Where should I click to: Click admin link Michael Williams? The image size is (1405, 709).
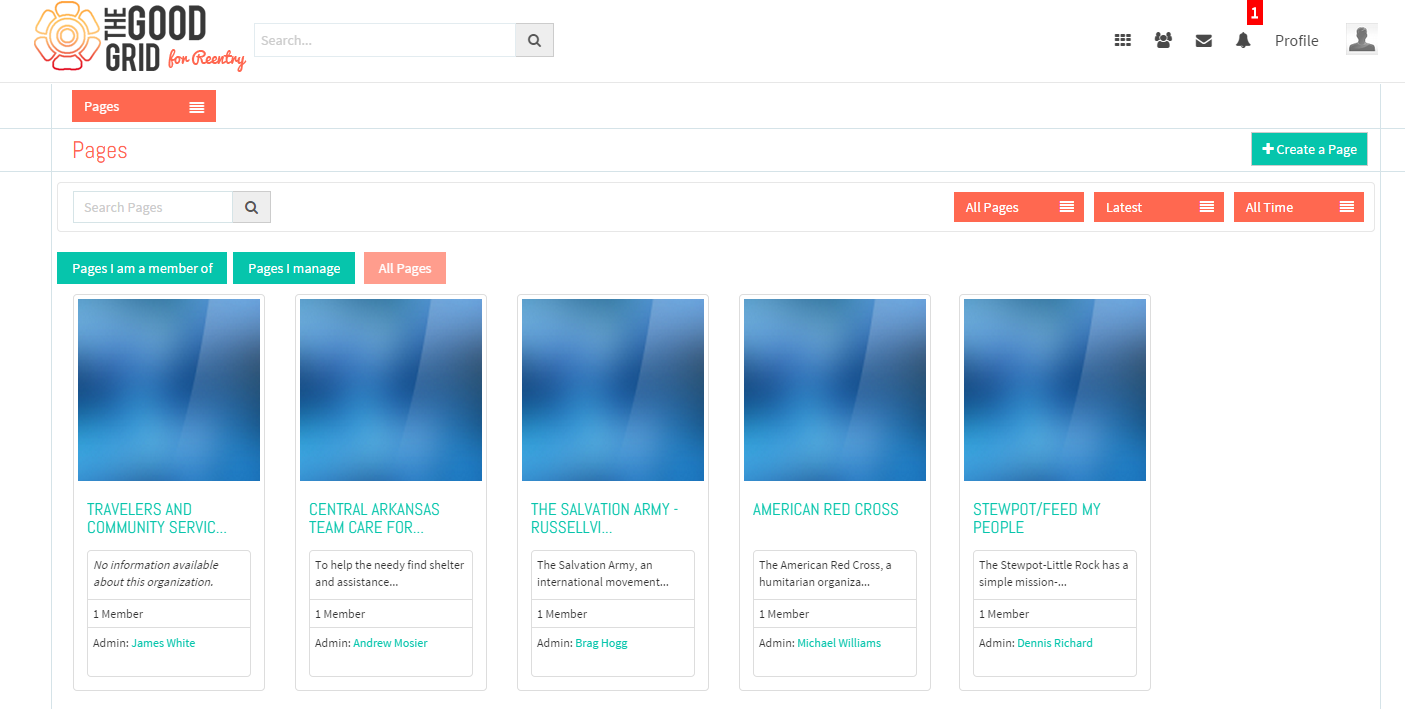(x=839, y=643)
